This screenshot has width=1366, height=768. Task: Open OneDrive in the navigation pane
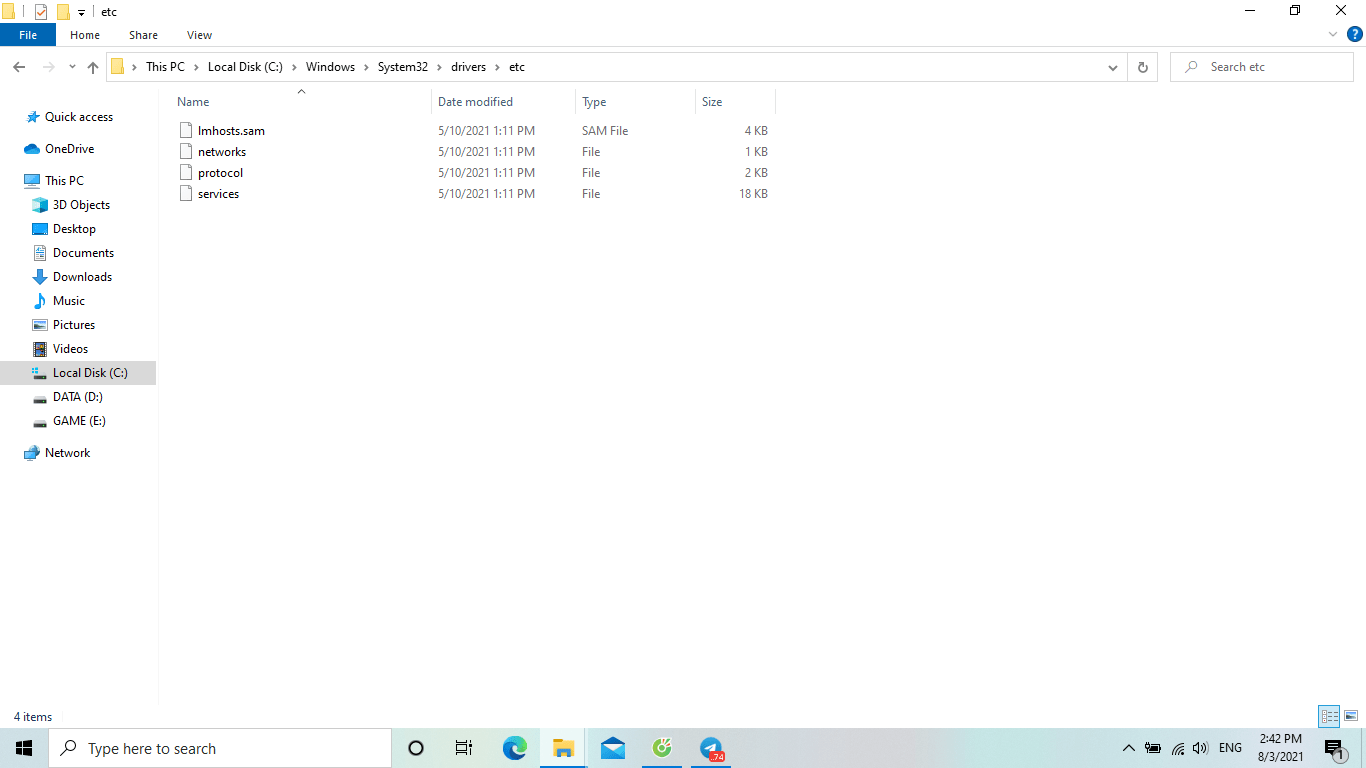(x=69, y=149)
